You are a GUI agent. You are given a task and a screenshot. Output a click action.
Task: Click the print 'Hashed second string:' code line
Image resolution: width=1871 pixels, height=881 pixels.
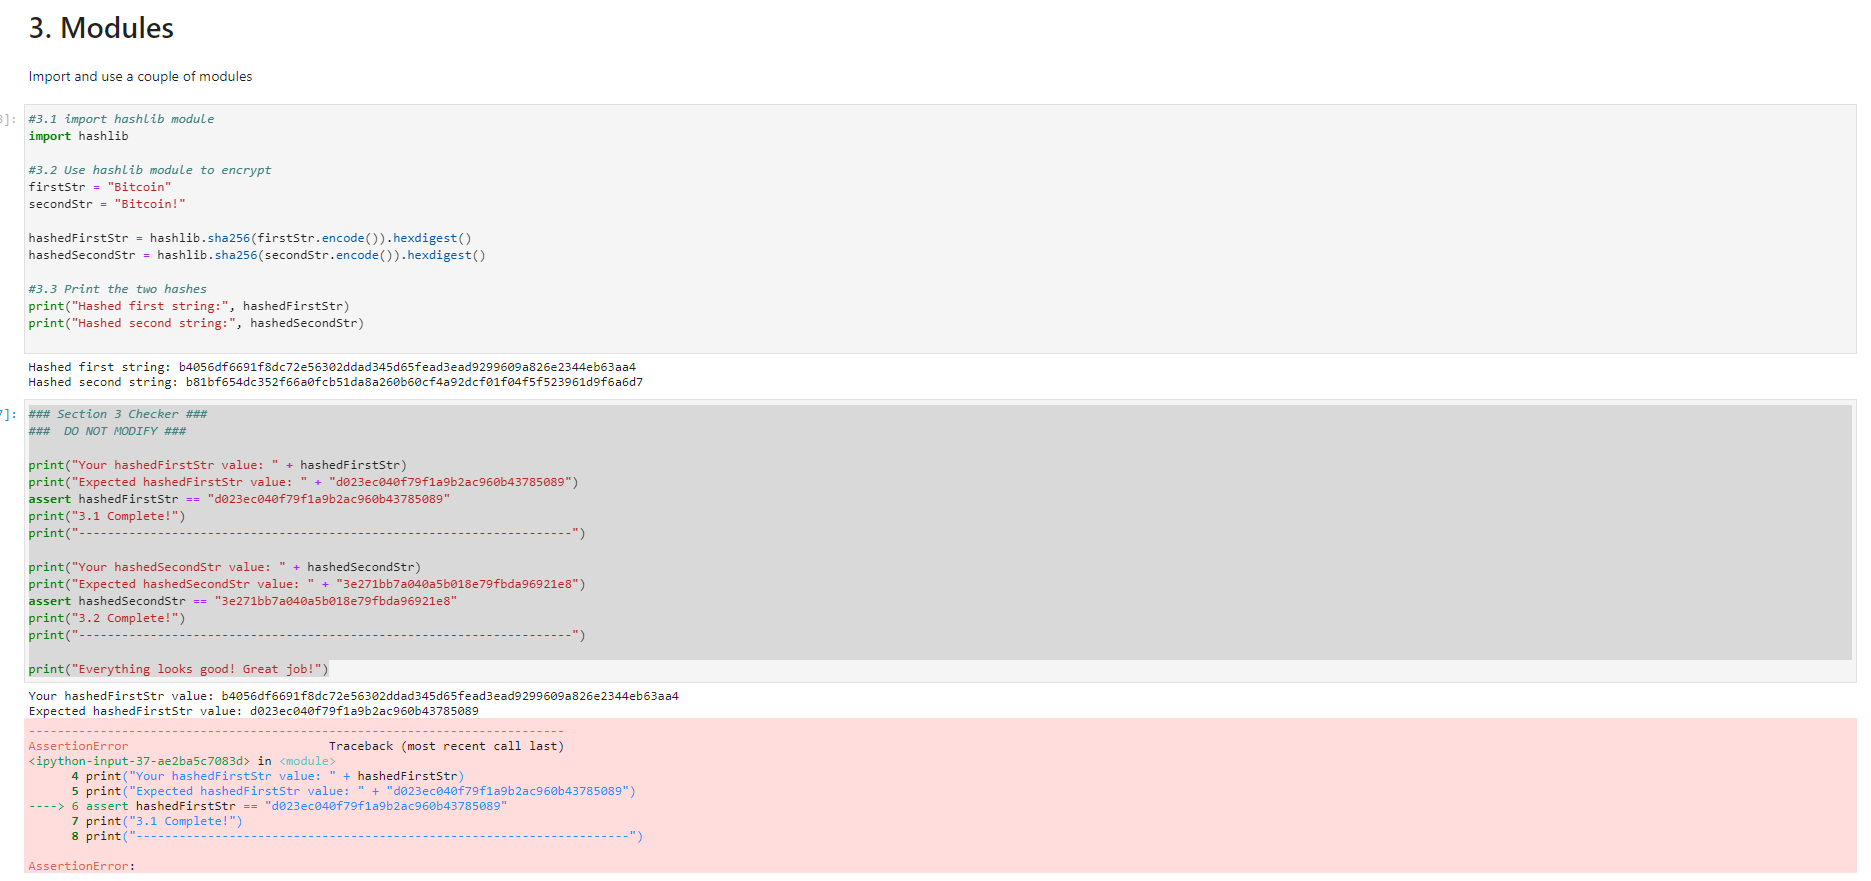(196, 323)
